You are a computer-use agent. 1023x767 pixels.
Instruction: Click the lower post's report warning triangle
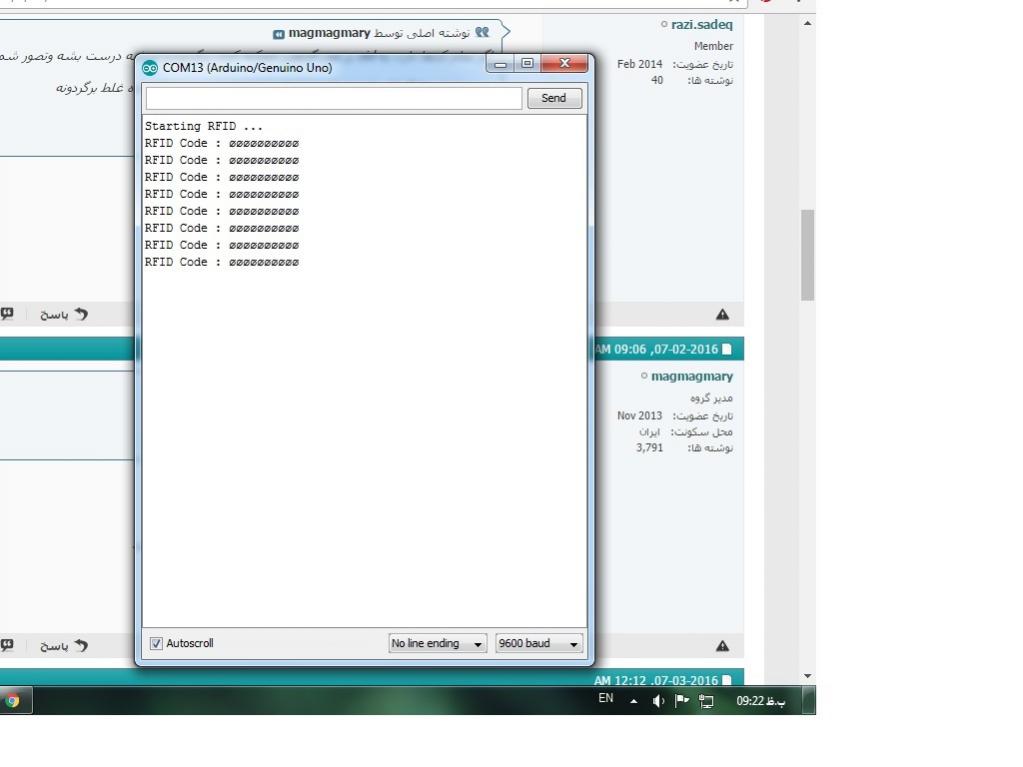(x=723, y=646)
